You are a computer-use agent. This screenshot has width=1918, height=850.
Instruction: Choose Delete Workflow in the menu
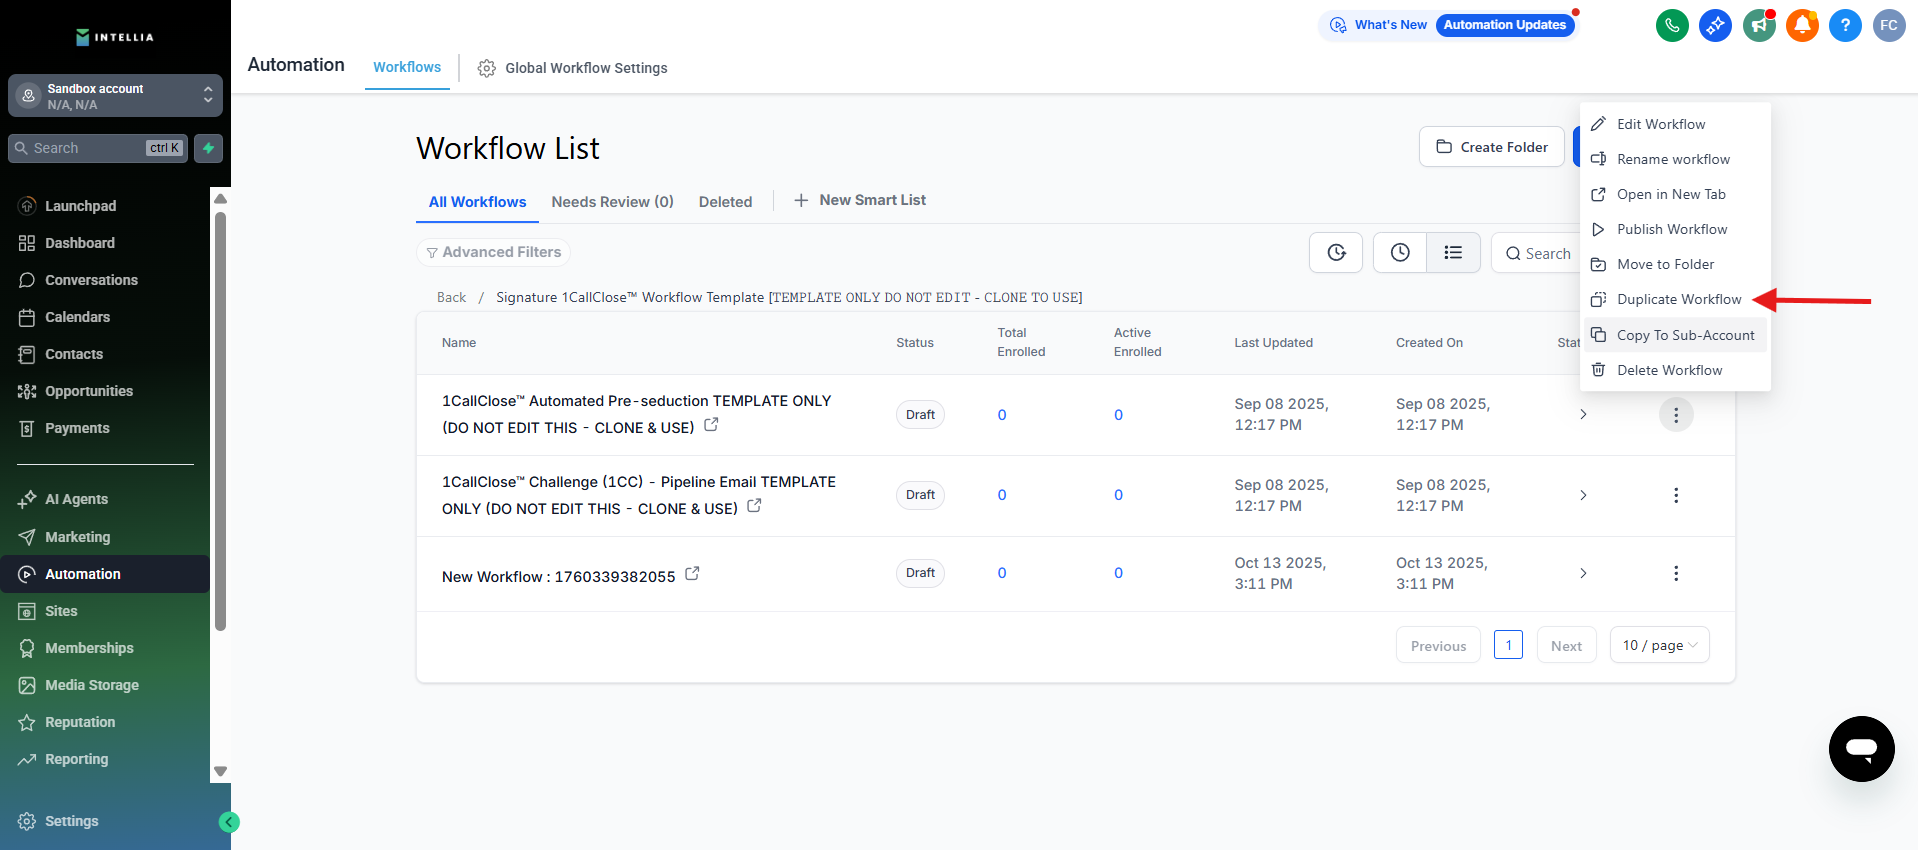point(1669,370)
